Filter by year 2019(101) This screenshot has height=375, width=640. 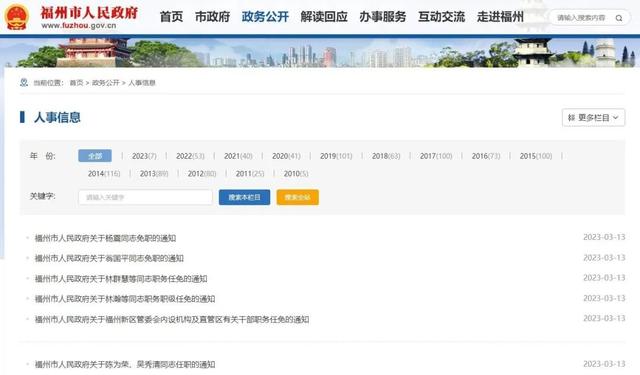coord(336,156)
